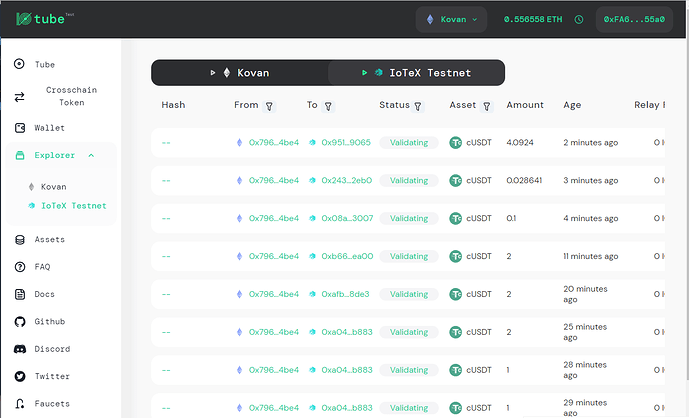
Task: Click the Amount column header
Action: tap(525, 105)
